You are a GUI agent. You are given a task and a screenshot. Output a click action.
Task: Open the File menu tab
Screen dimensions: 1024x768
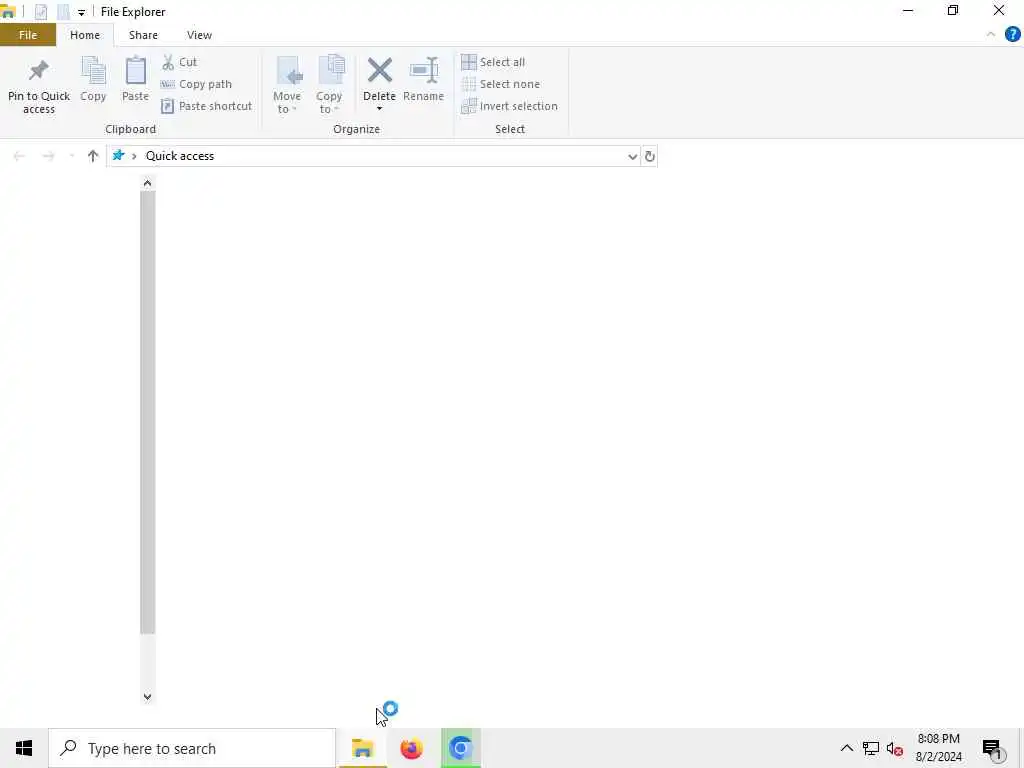28,35
